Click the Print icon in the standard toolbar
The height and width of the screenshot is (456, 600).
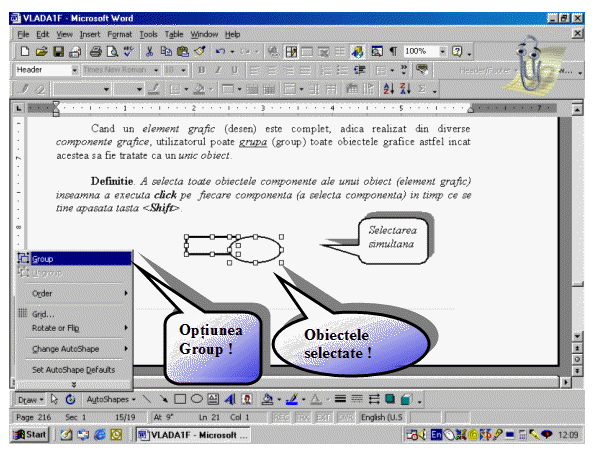(x=96, y=51)
